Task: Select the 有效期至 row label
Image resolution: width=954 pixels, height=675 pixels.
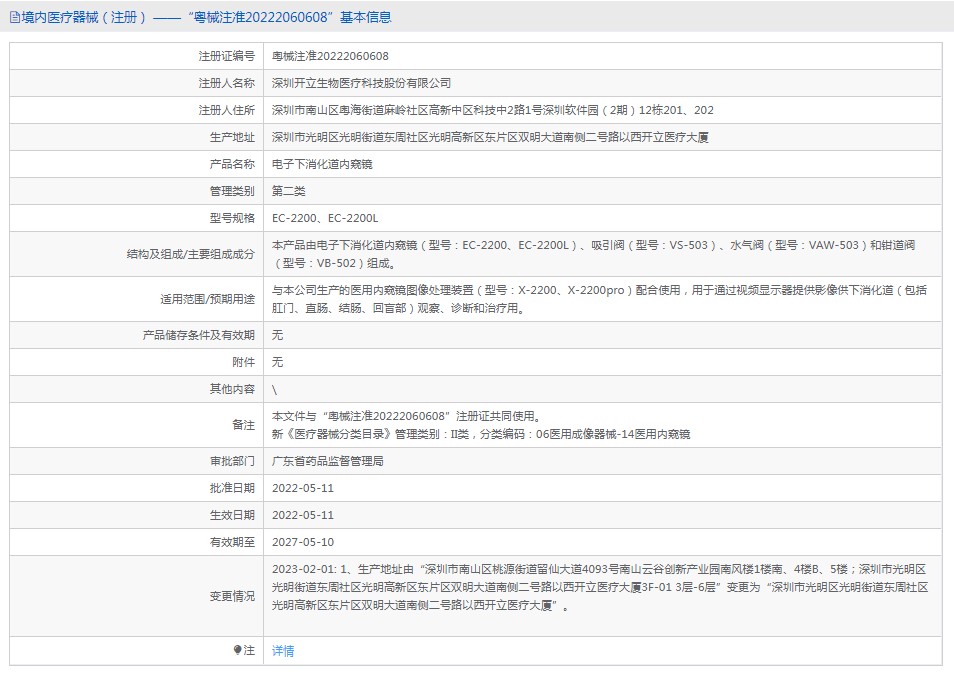Action: (232, 542)
